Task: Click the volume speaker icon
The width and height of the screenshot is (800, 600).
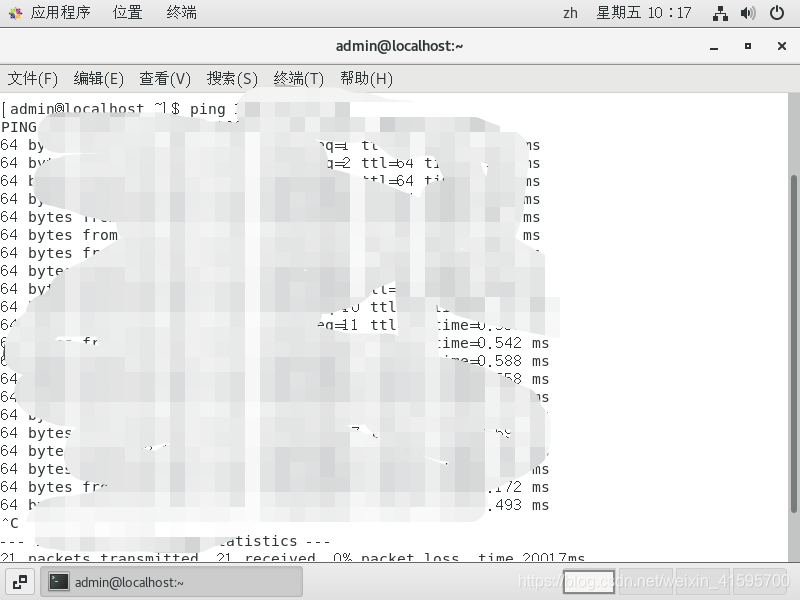Action: click(x=748, y=13)
